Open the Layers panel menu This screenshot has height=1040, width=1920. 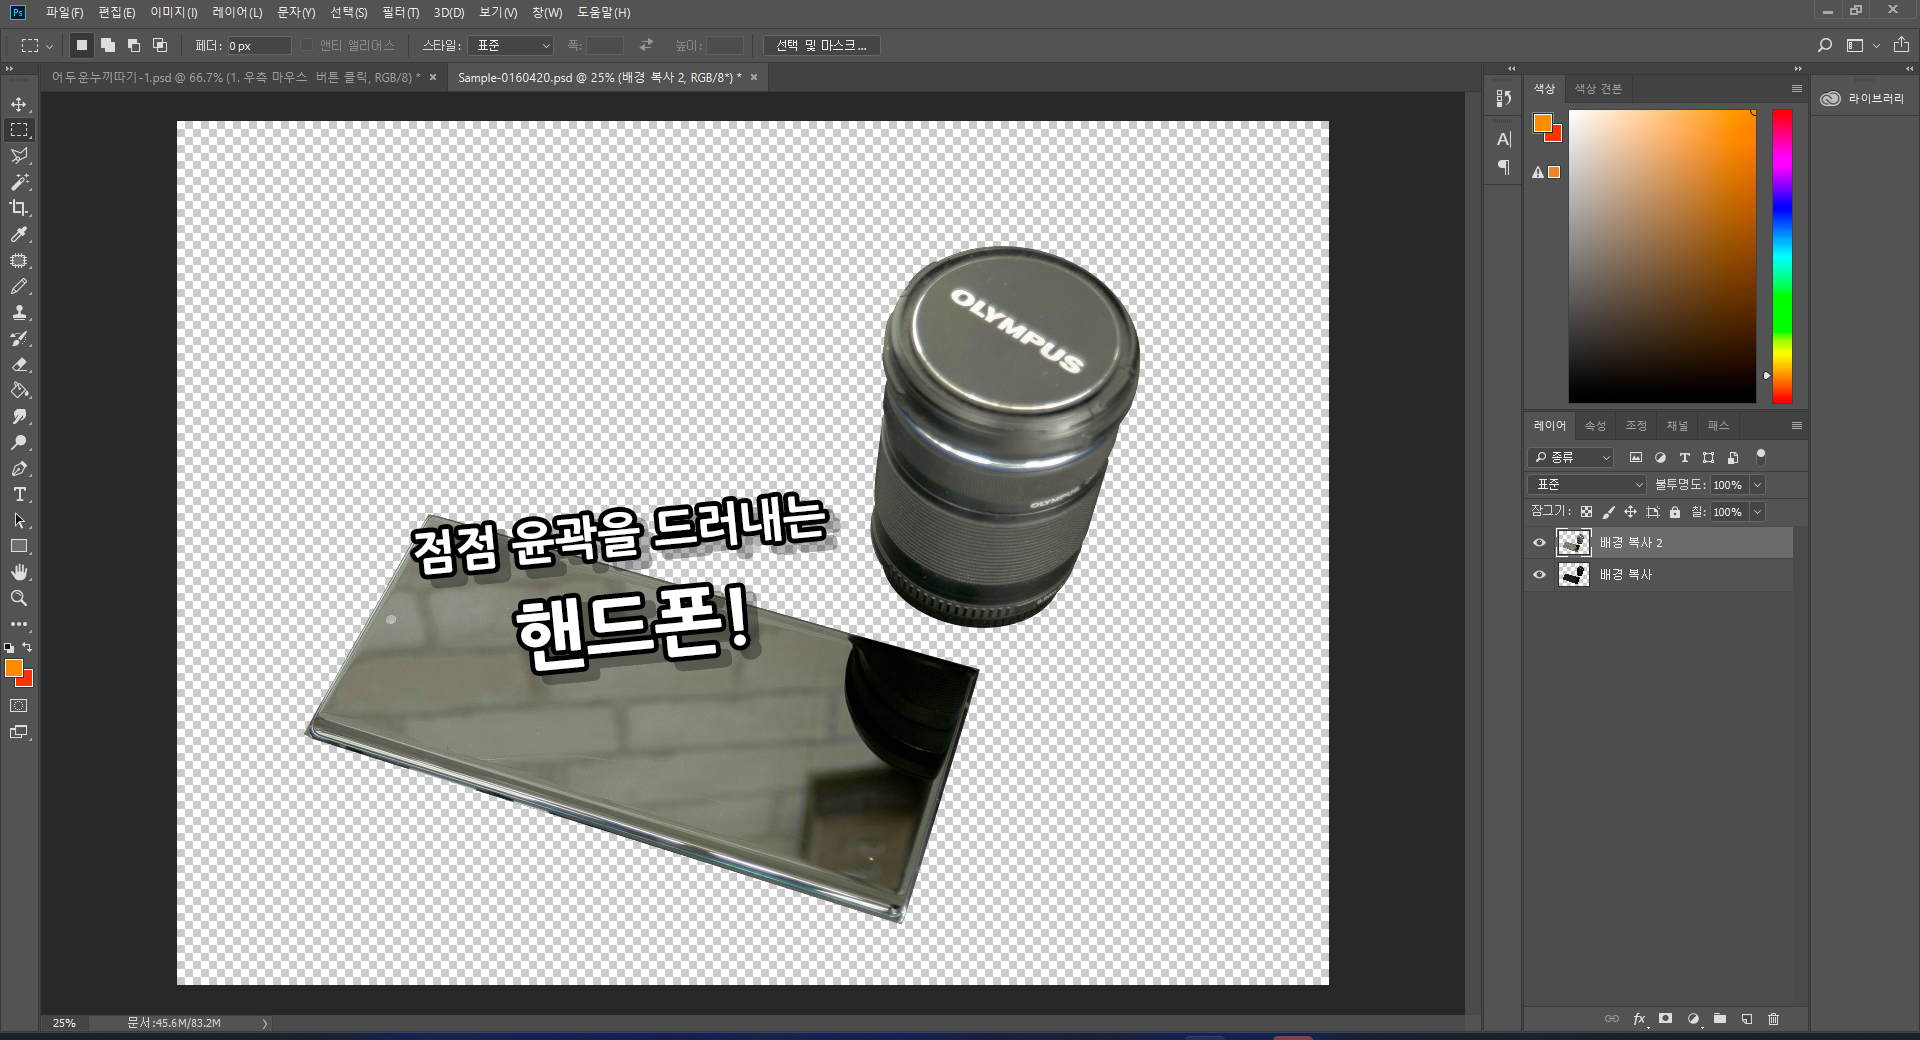click(x=1796, y=426)
